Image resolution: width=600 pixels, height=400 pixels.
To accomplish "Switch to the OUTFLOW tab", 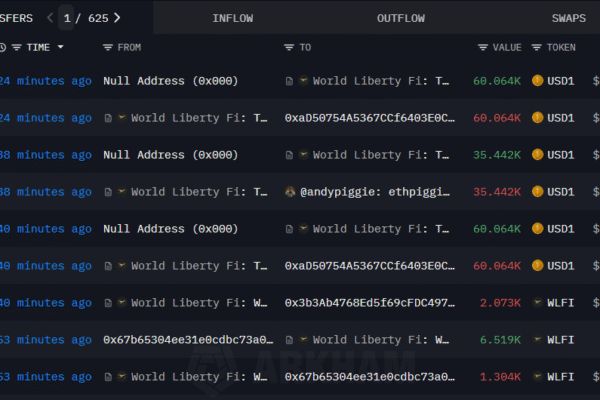I will click(x=400, y=18).
